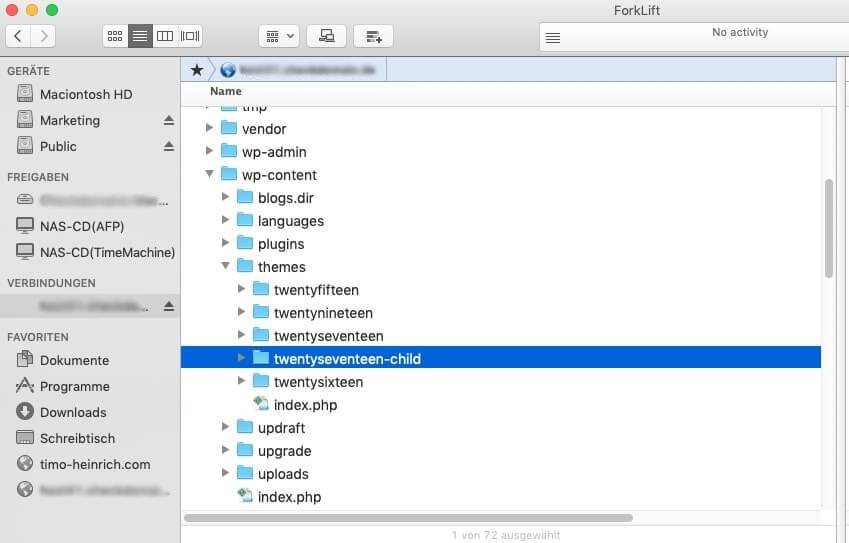Eject the Public volume

point(169,146)
